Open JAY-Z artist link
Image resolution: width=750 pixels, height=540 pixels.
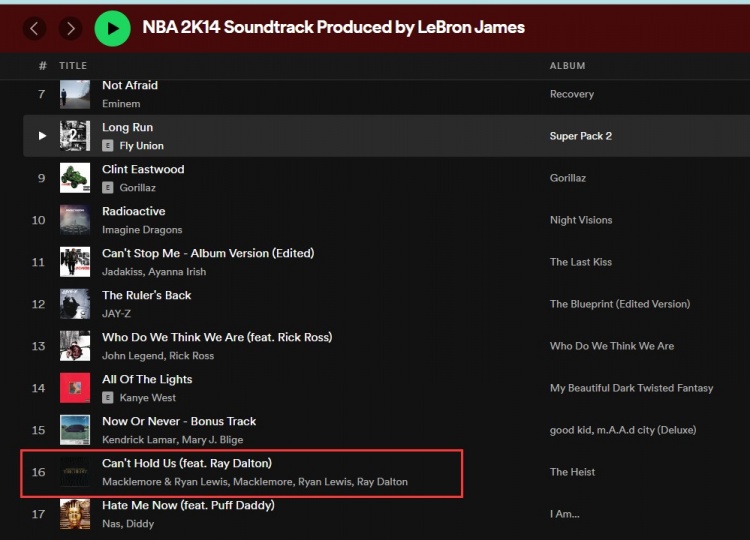pos(116,314)
